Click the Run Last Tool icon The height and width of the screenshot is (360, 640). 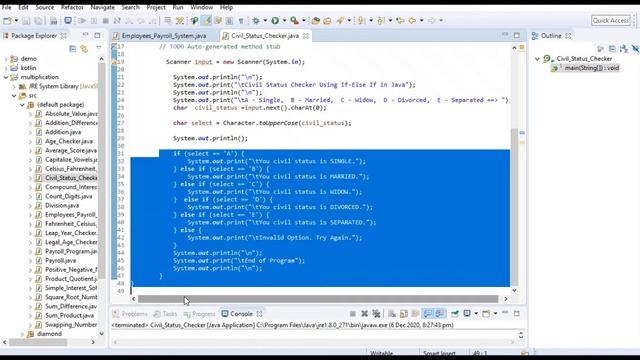294,20
